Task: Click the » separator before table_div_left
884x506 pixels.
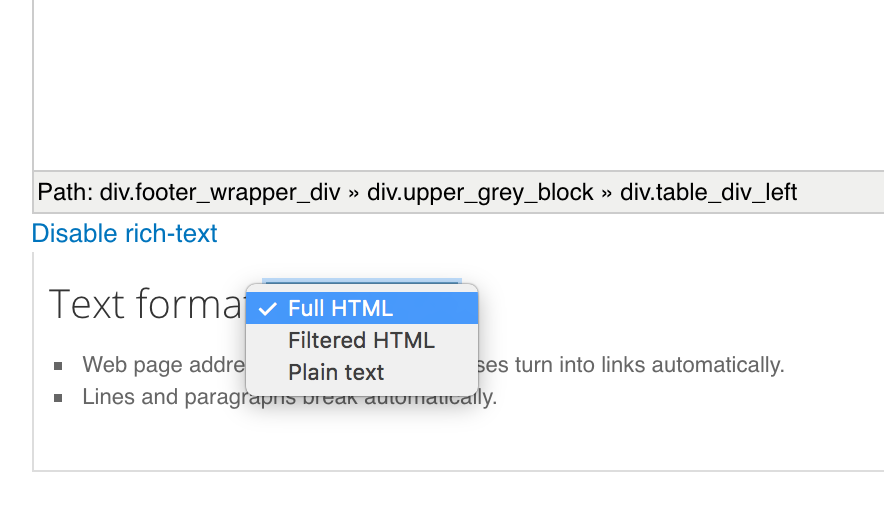Action: coord(607,193)
